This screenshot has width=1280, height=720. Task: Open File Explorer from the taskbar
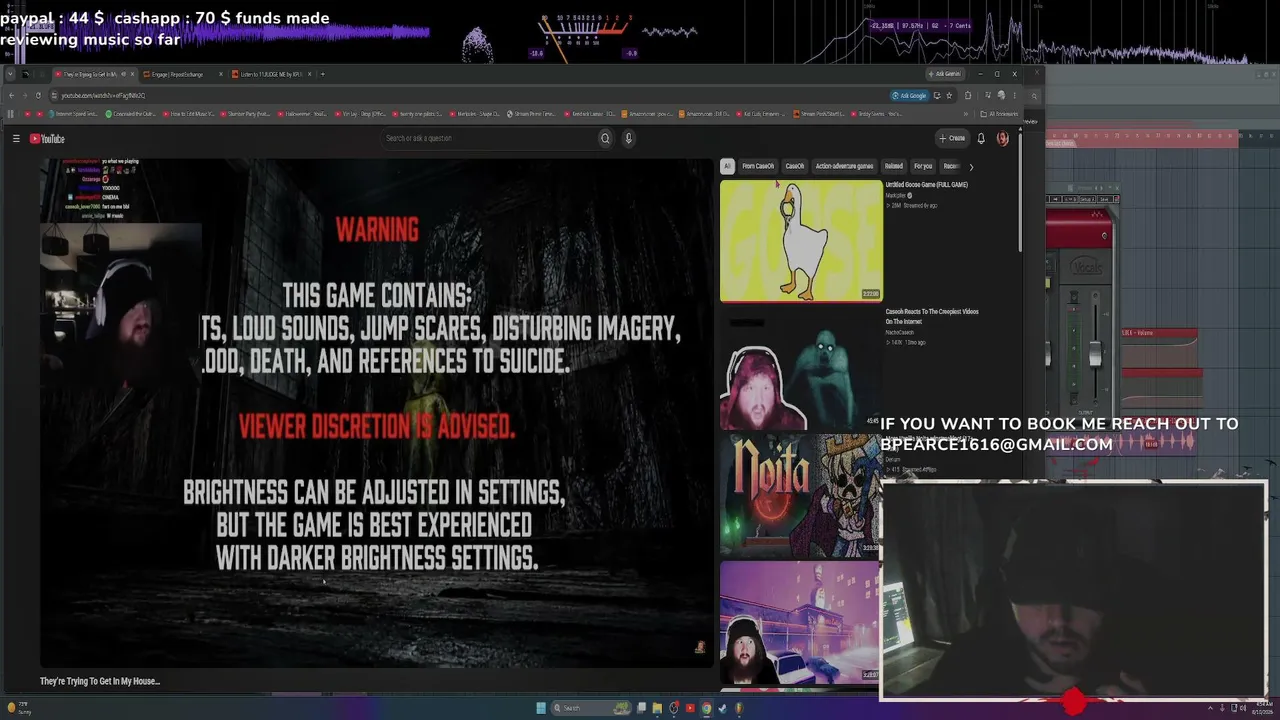coord(657,708)
